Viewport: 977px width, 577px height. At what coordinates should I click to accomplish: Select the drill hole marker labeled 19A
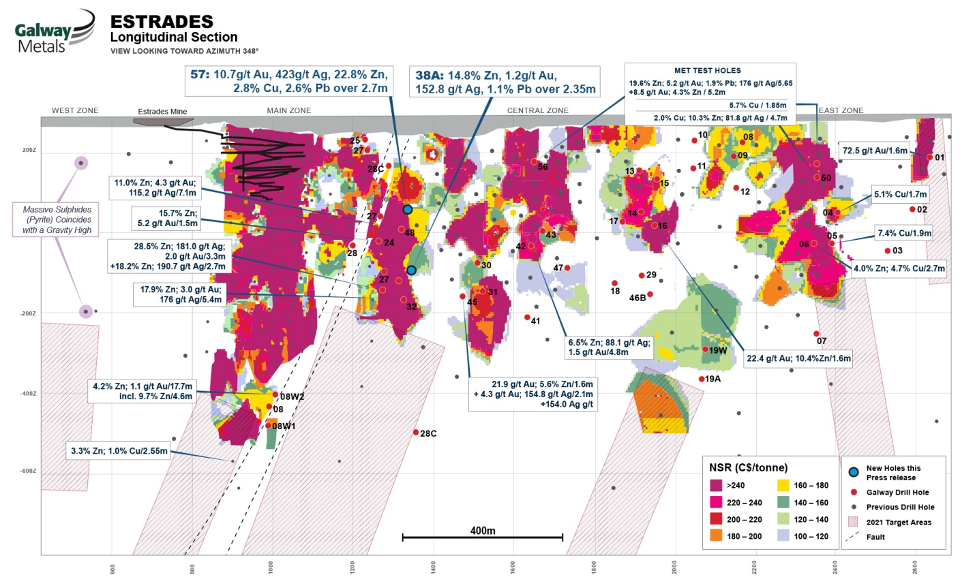(x=701, y=379)
